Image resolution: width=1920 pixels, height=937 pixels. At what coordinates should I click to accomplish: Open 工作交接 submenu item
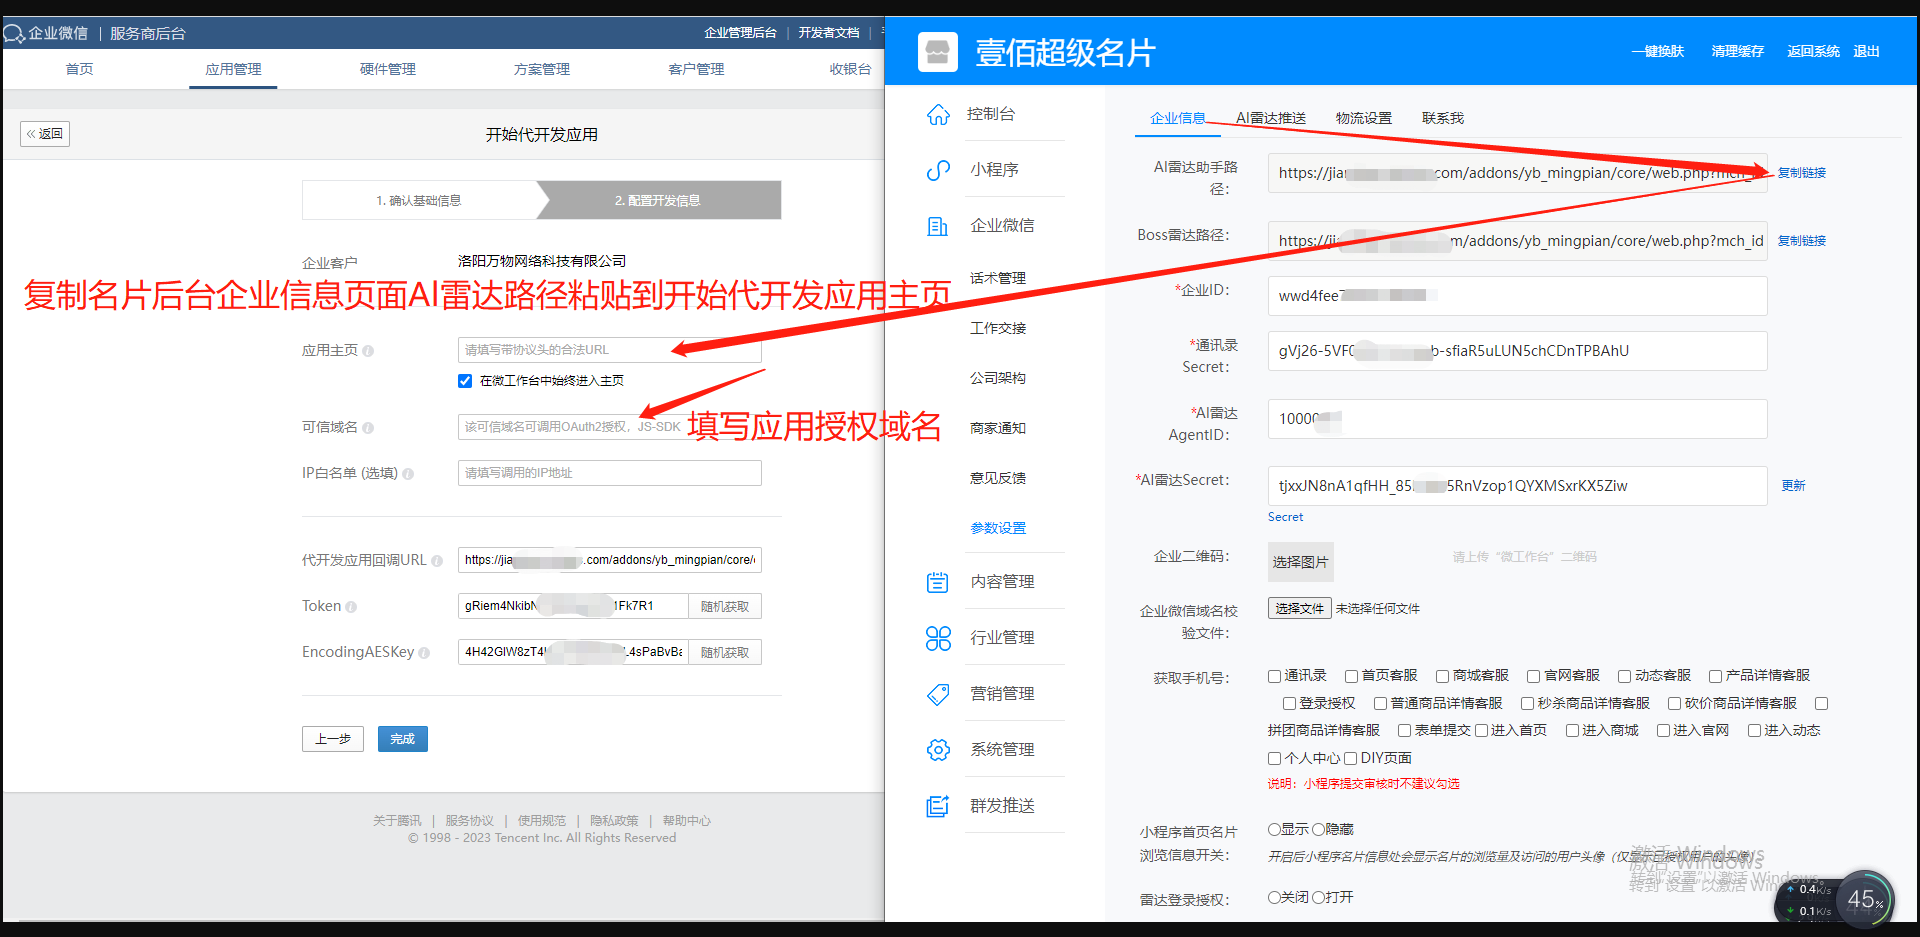coord(998,328)
